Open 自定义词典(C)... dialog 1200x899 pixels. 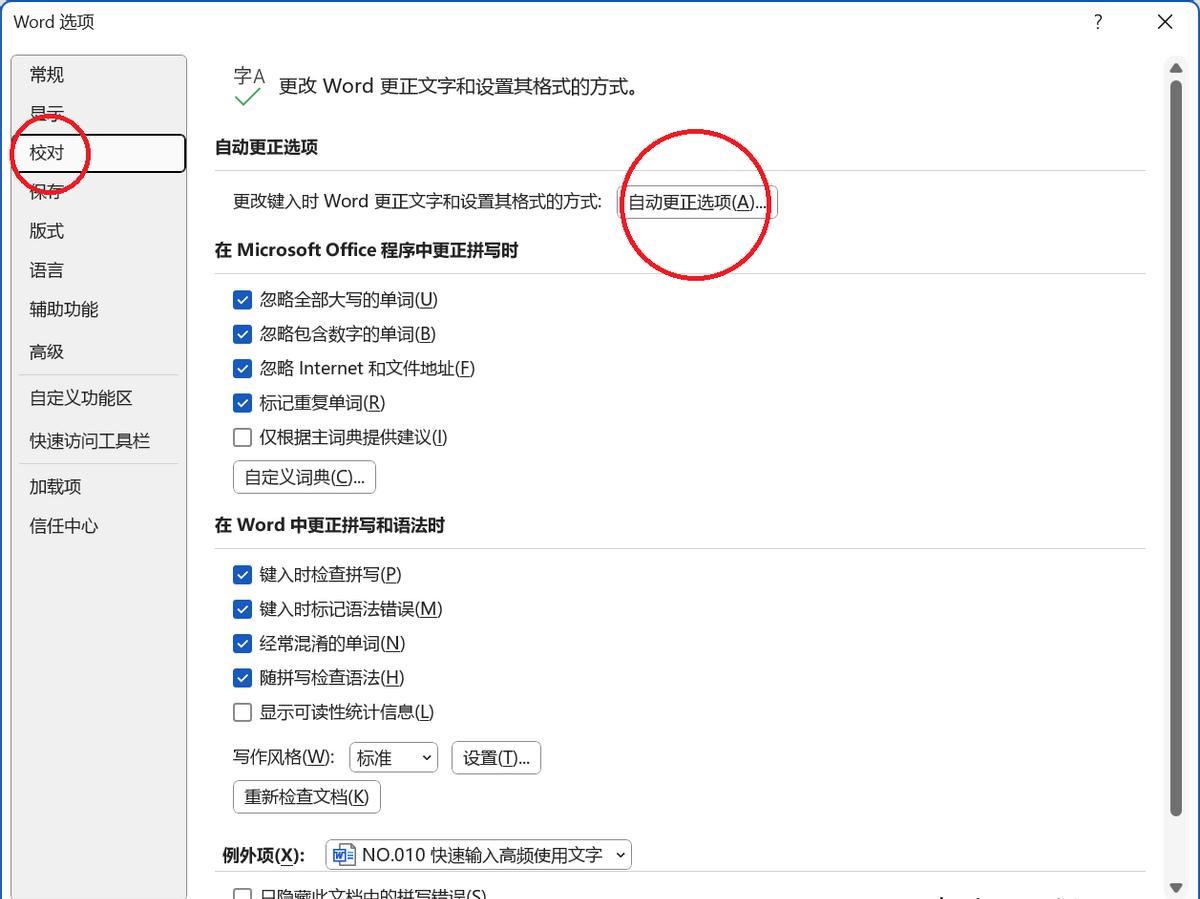304,477
